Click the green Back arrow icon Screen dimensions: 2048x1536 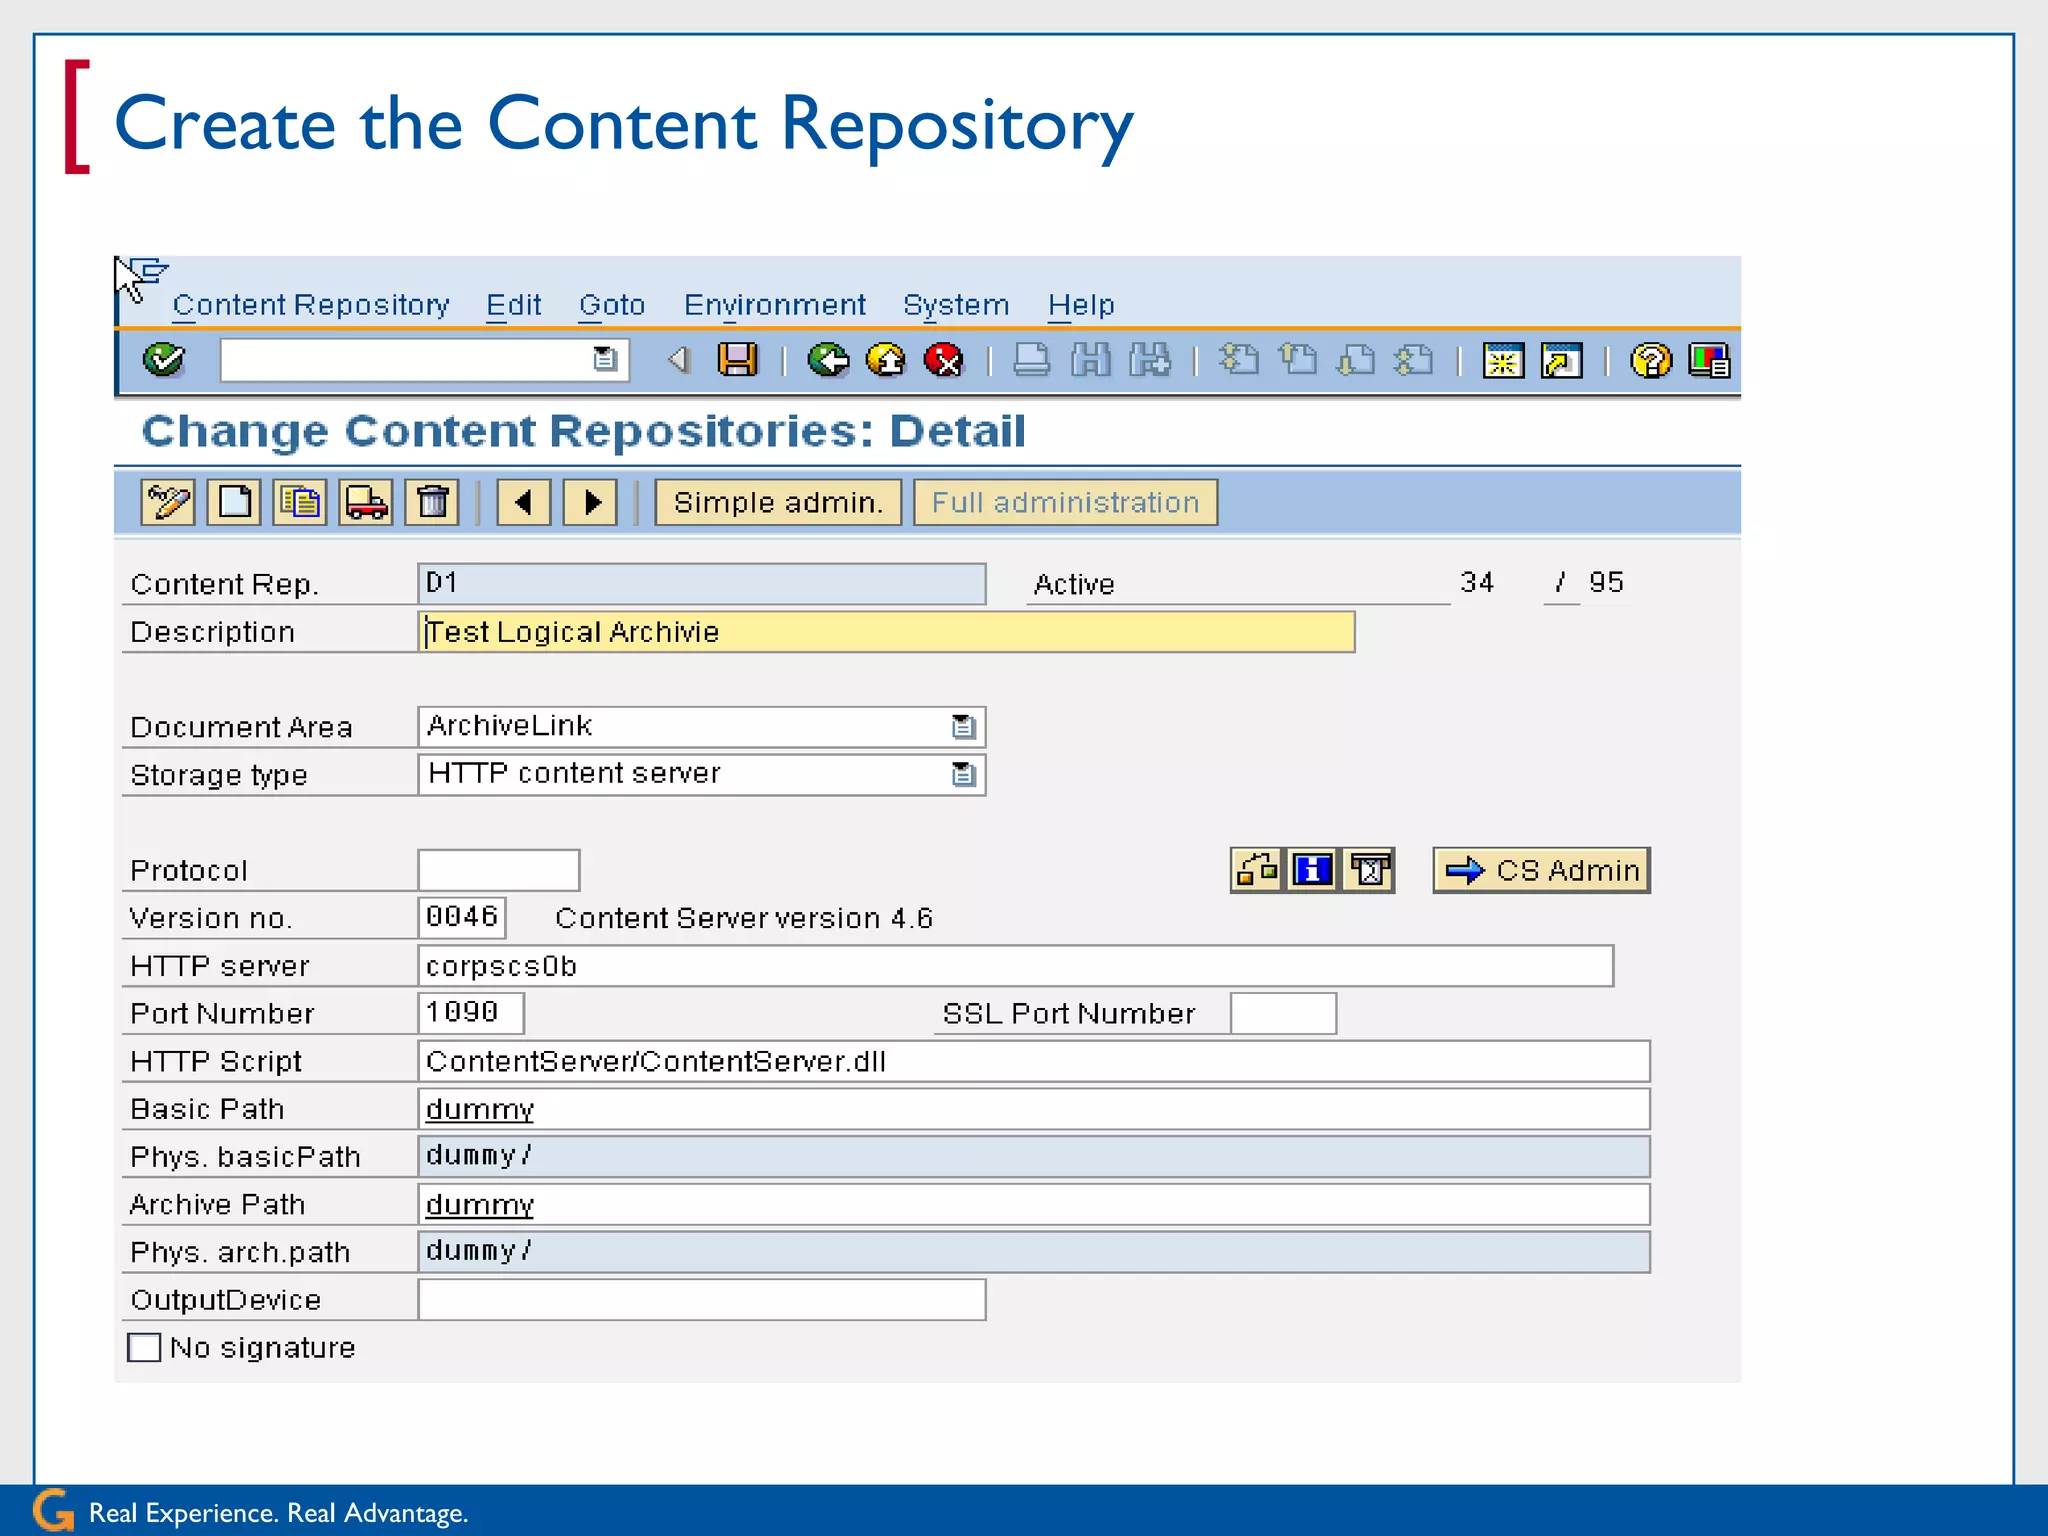[x=828, y=360]
